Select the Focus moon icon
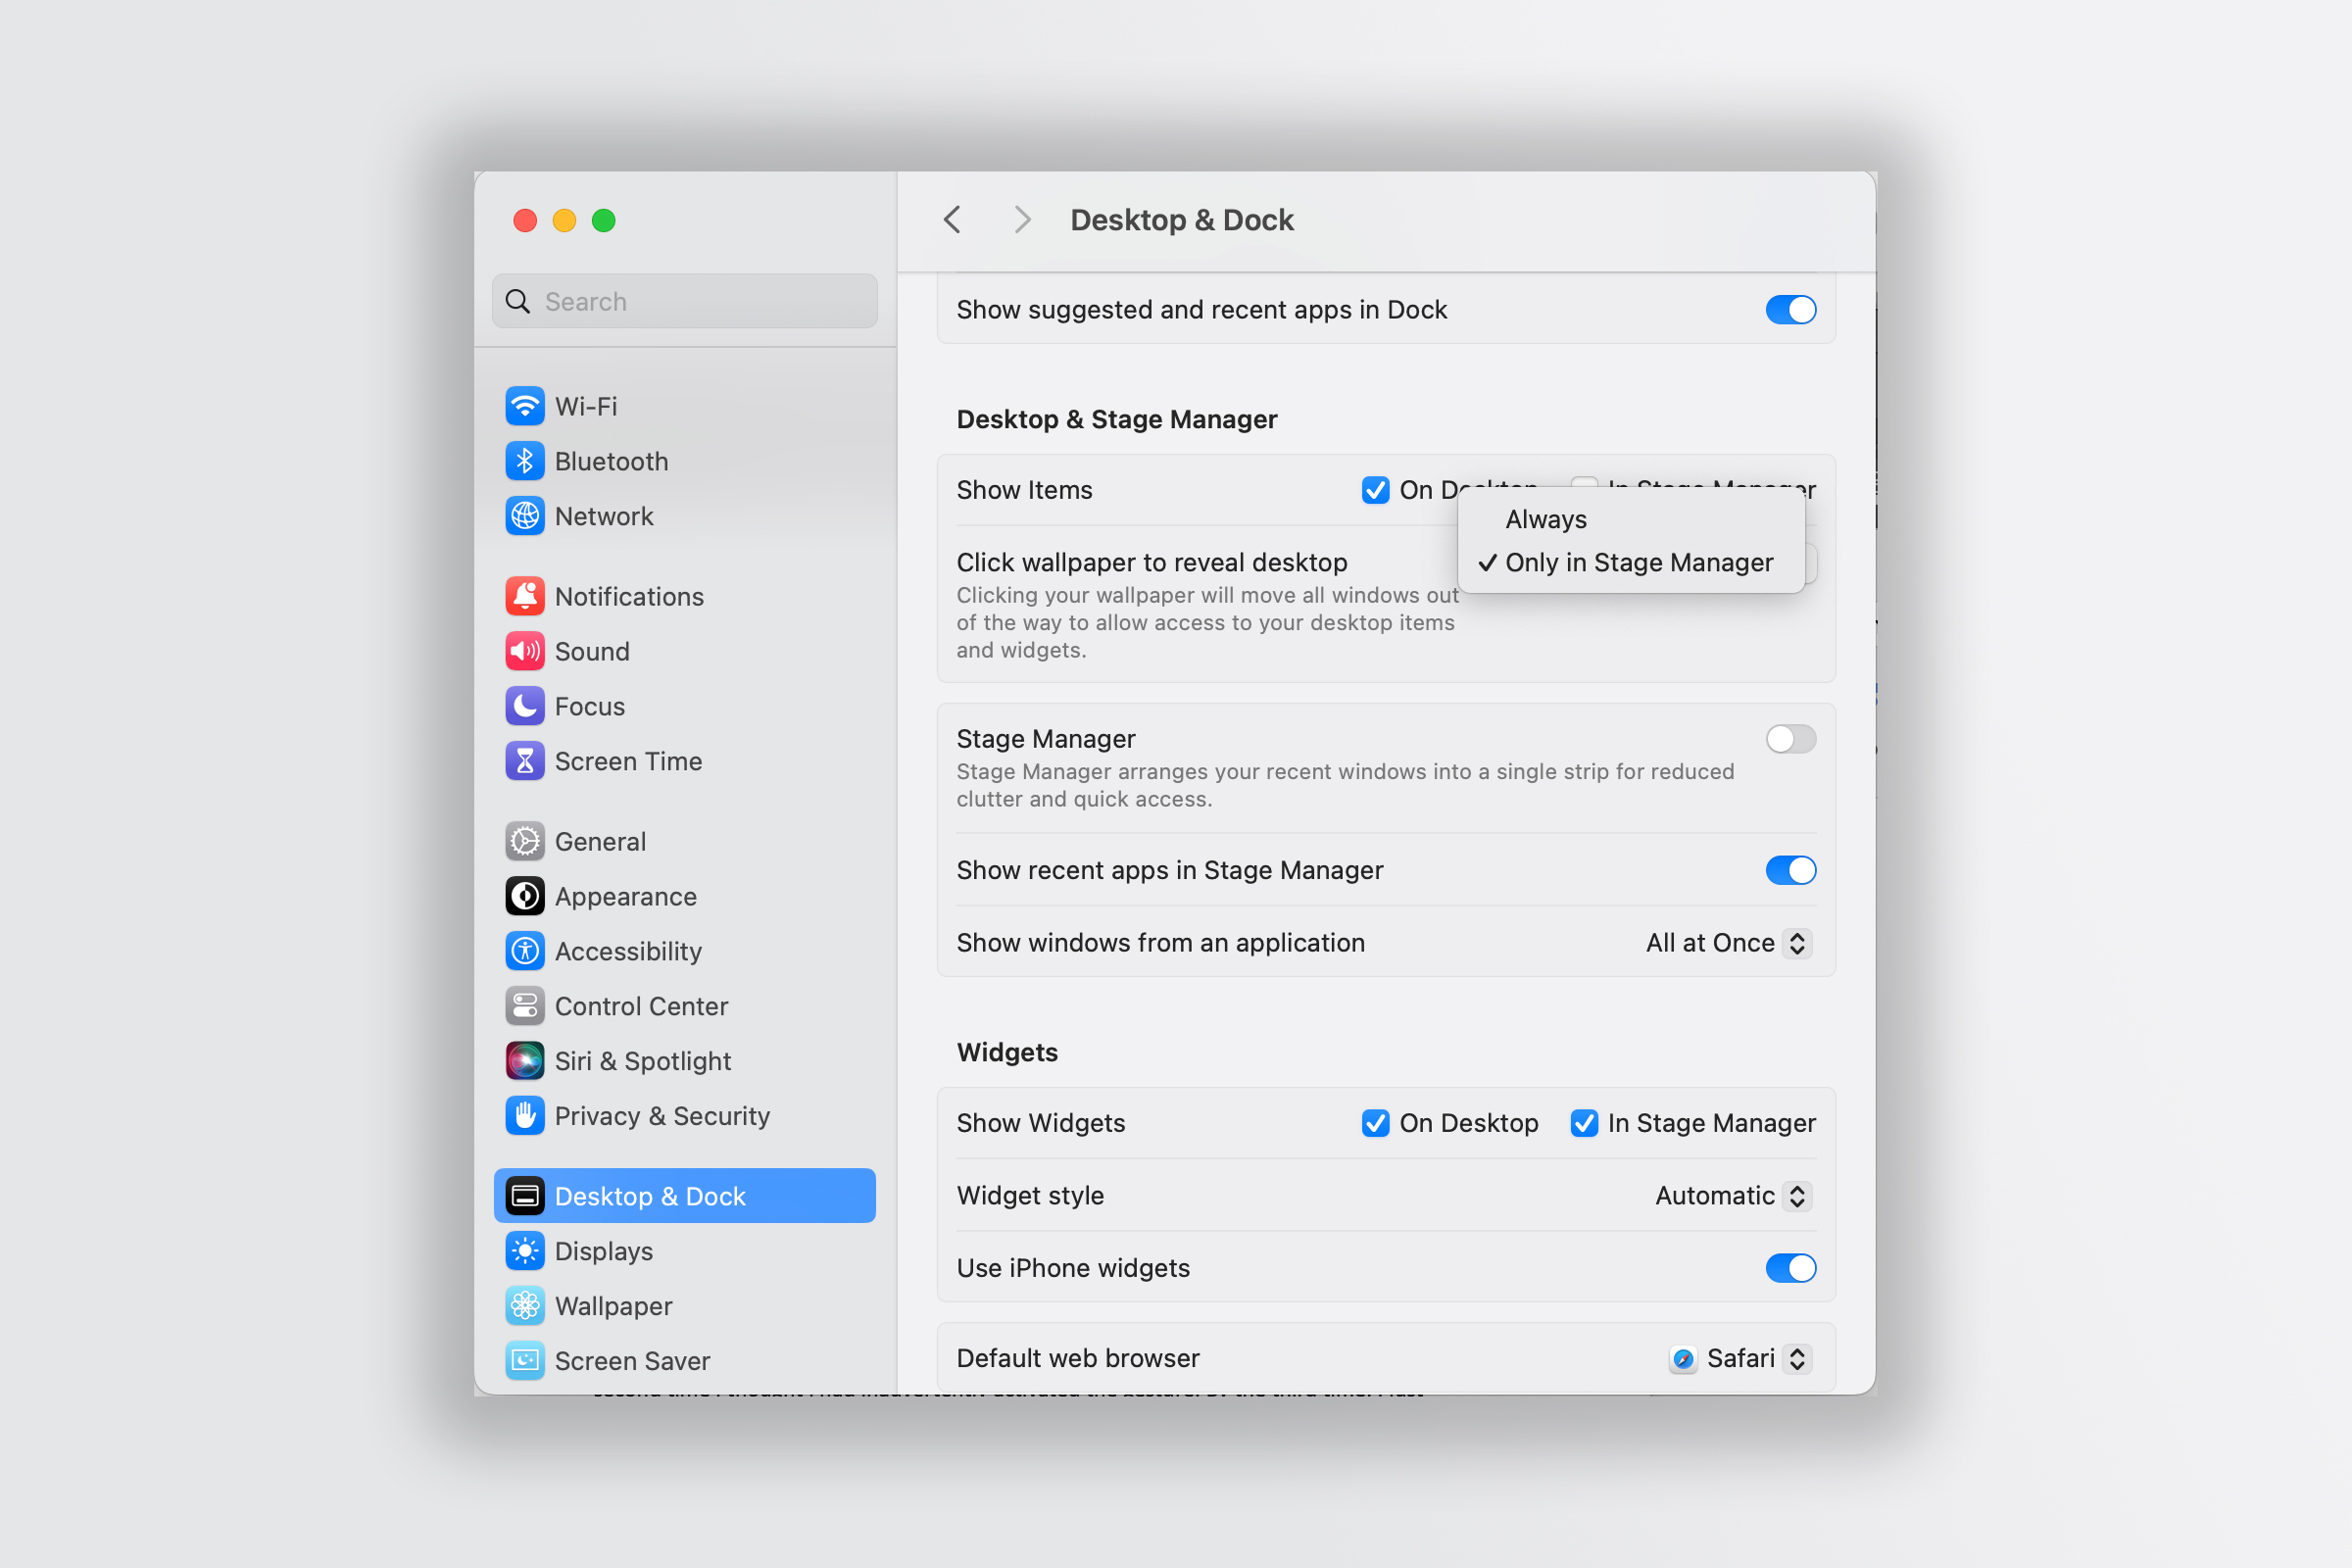Screen dimensions: 2352x1568 (524, 706)
